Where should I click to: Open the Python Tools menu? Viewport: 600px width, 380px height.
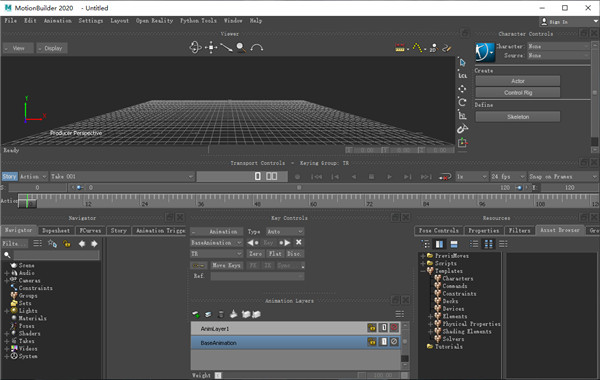pos(198,21)
